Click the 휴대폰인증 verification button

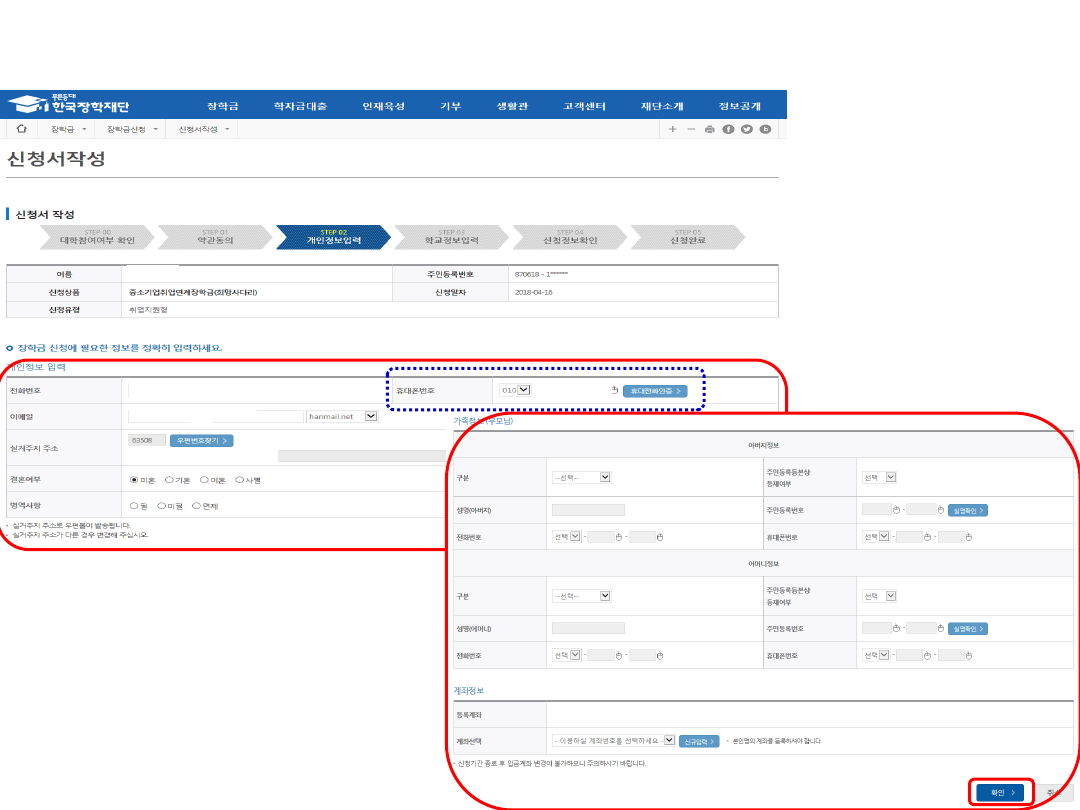[x=654, y=391]
